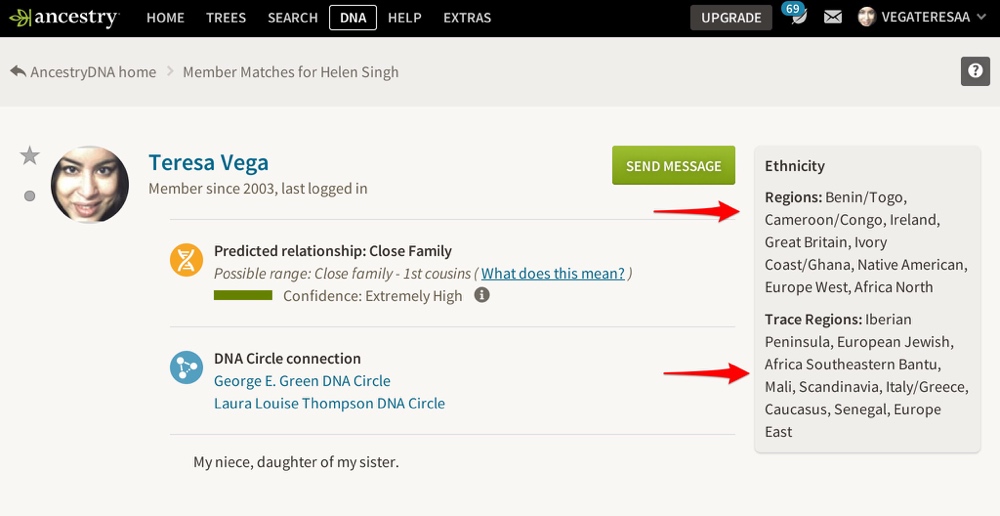
Task: Click the Ancestry leaf logo
Action: 18,18
